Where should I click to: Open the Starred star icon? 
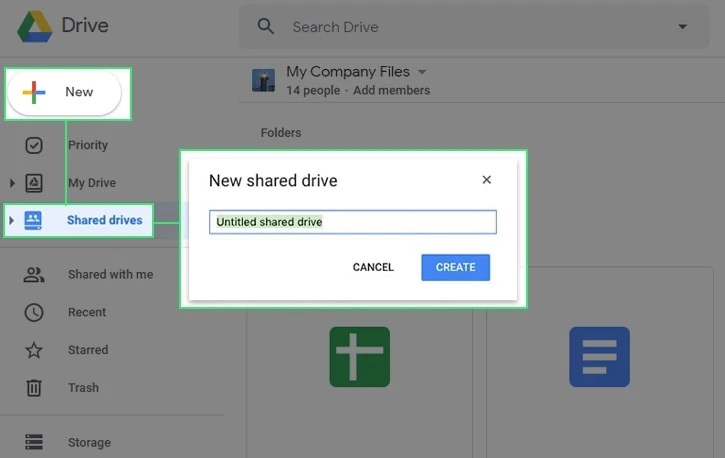tap(34, 350)
